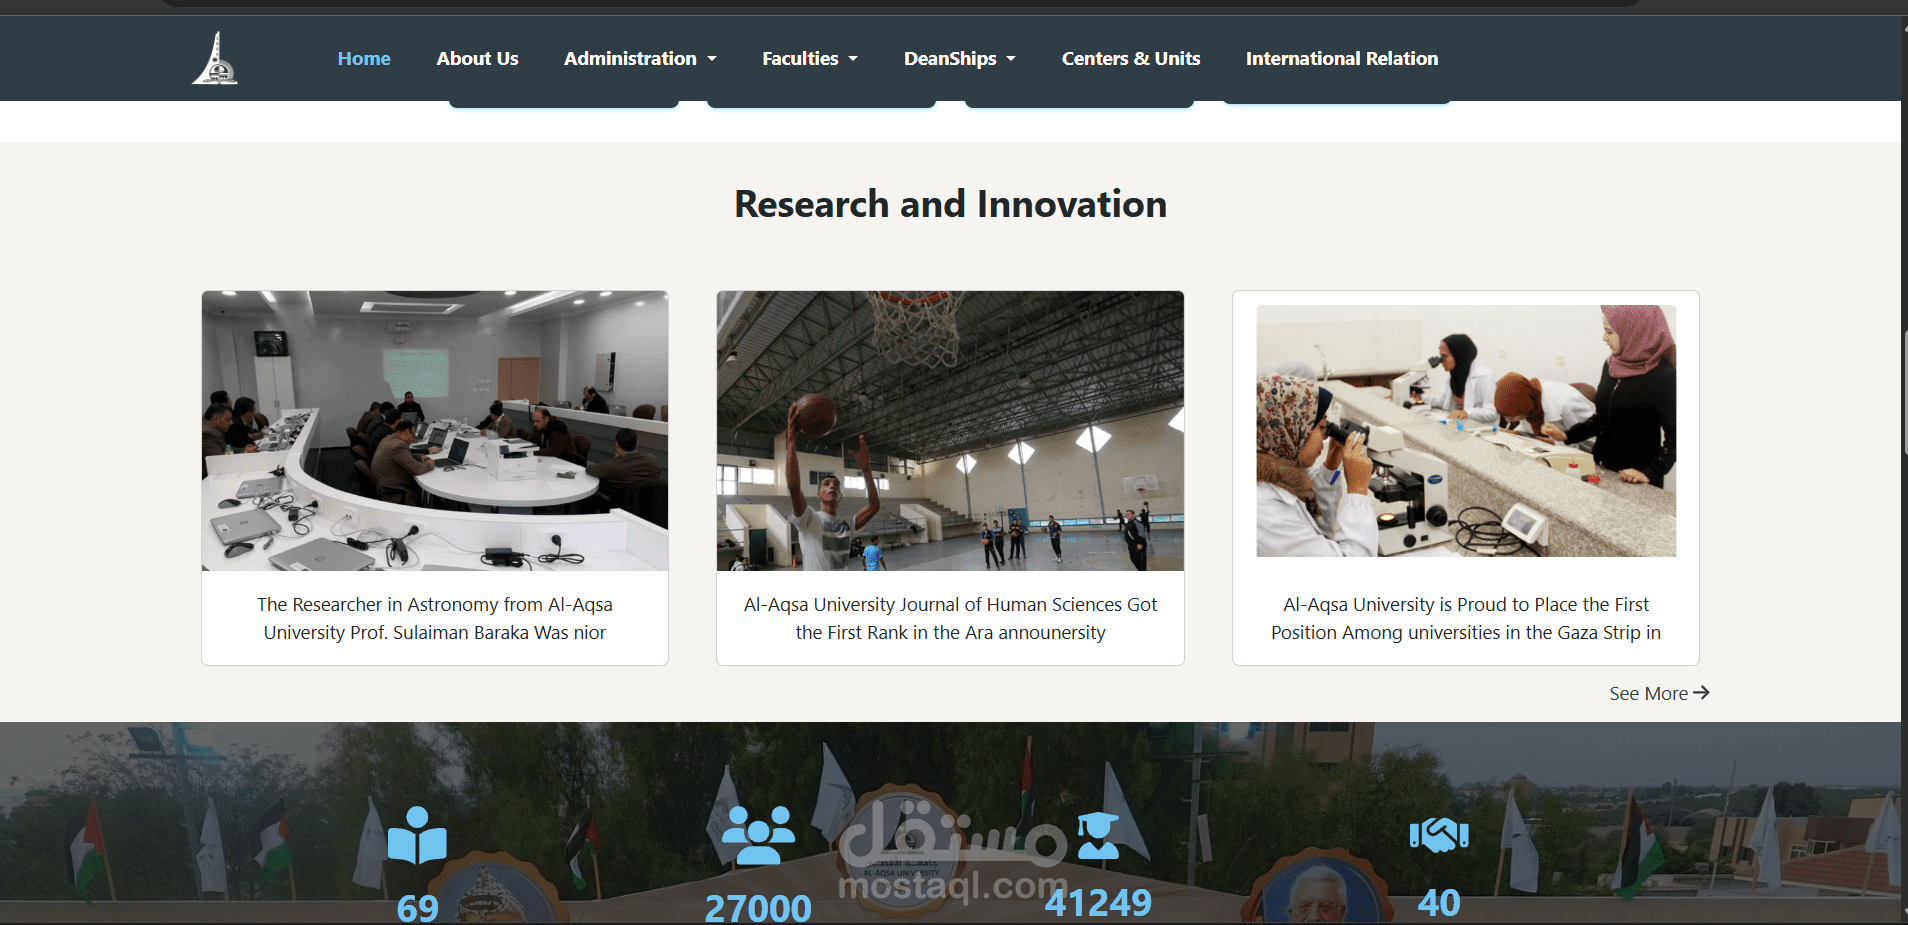Screen dimensions: 1908x925
Task: Open the basketball gym photo
Action: pyautogui.click(x=950, y=431)
